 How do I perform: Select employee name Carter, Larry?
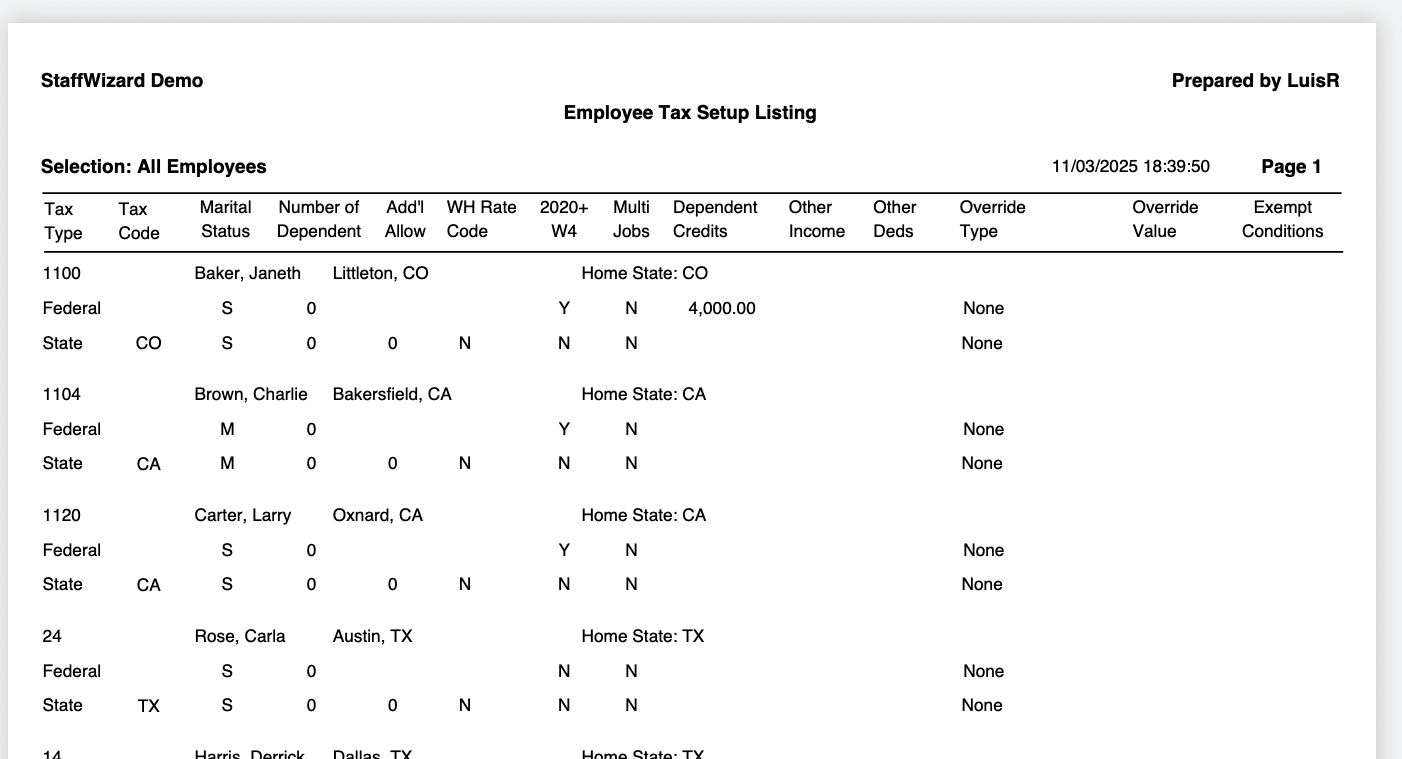pyautogui.click(x=243, y=515)
